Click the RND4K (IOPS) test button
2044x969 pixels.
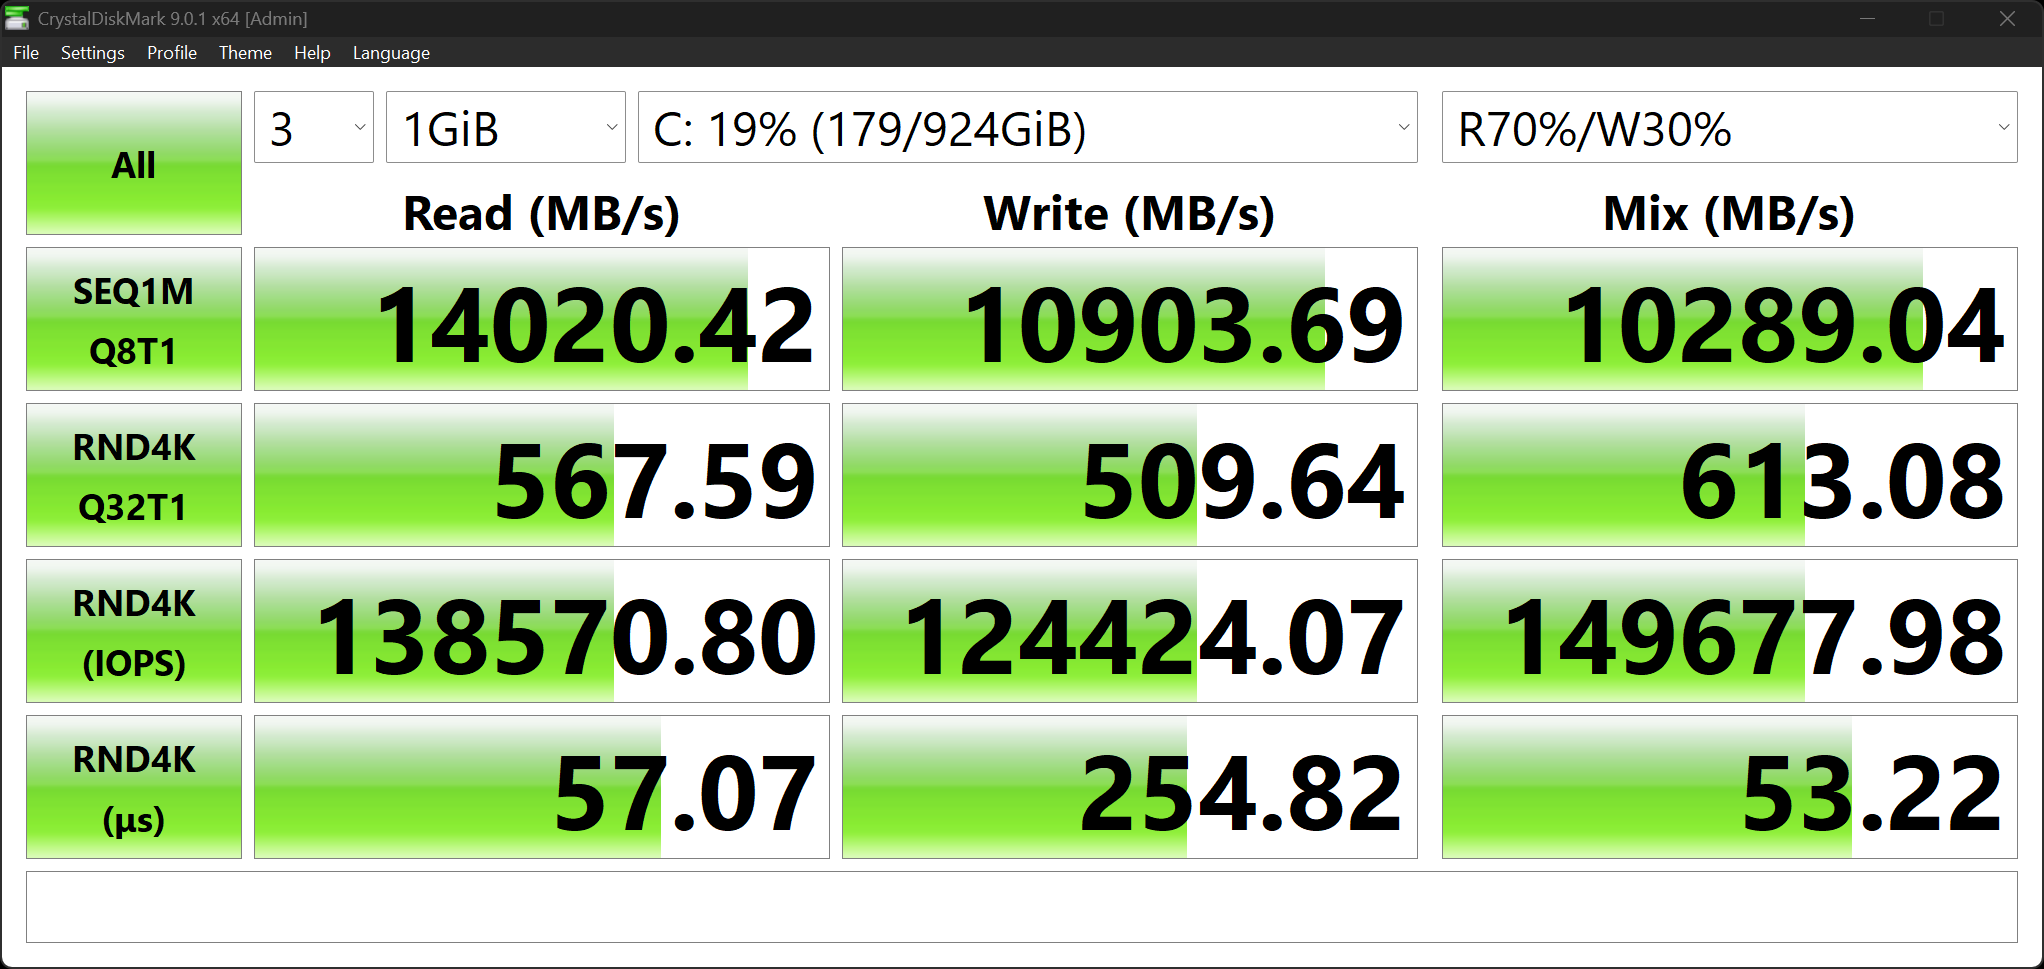pos(134,631)
